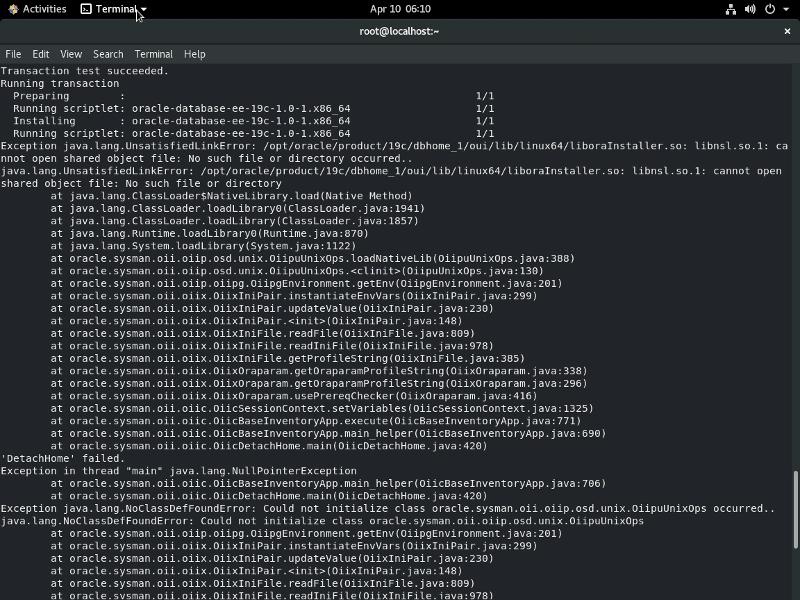Viewport: 800px width, 600px height.
Task: Click the NullPointerException error line
Action: 179,471
